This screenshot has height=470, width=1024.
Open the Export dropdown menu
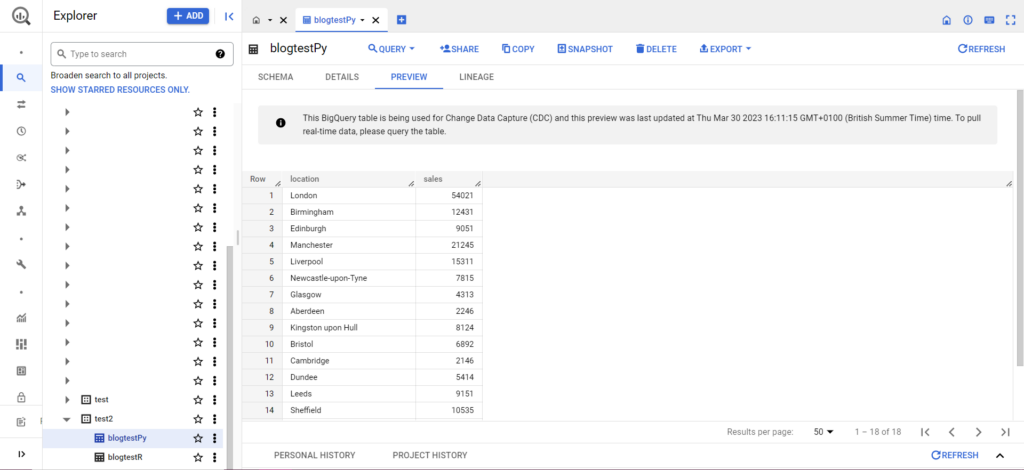tap(725, 49)
